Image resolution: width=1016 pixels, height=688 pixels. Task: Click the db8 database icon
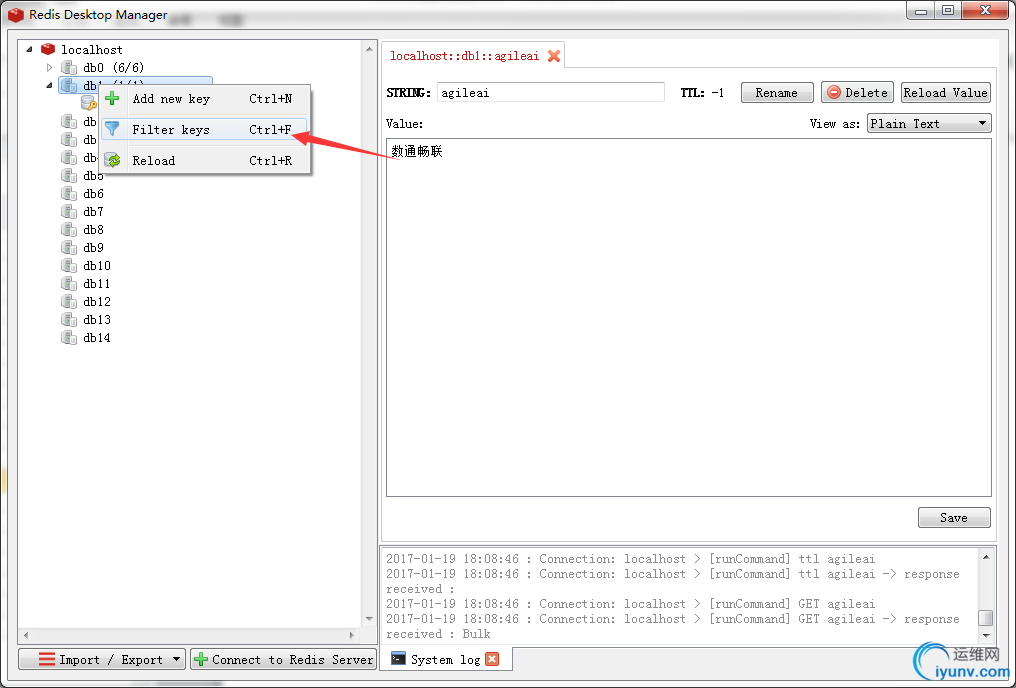click(69, 229)
